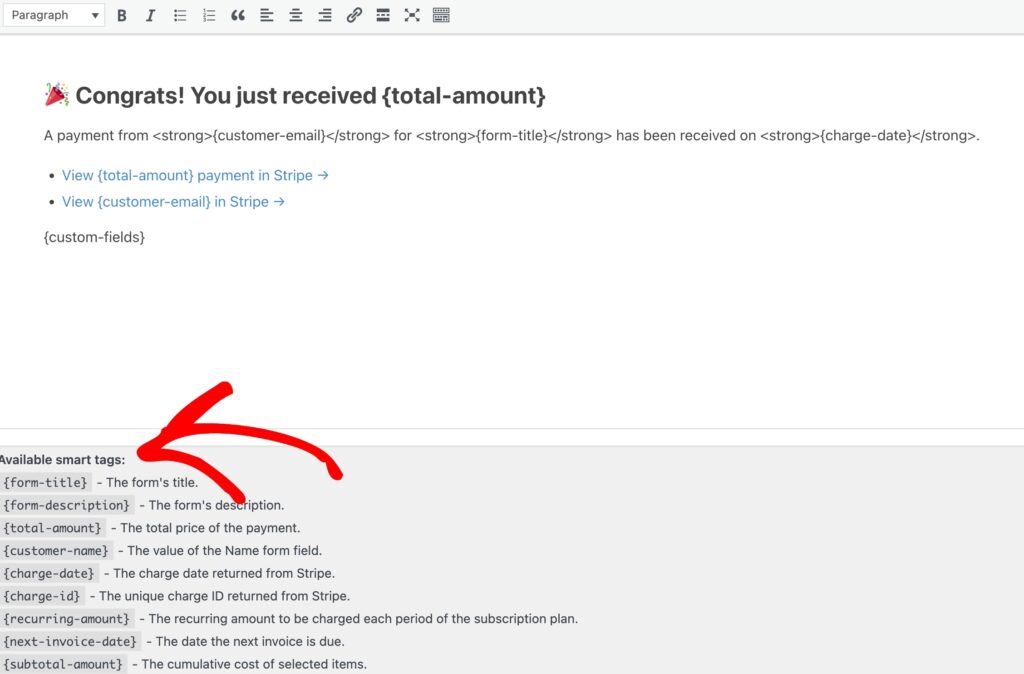Center align the text
This screenshot has height=674, width=1024.
tap(296, 16)
